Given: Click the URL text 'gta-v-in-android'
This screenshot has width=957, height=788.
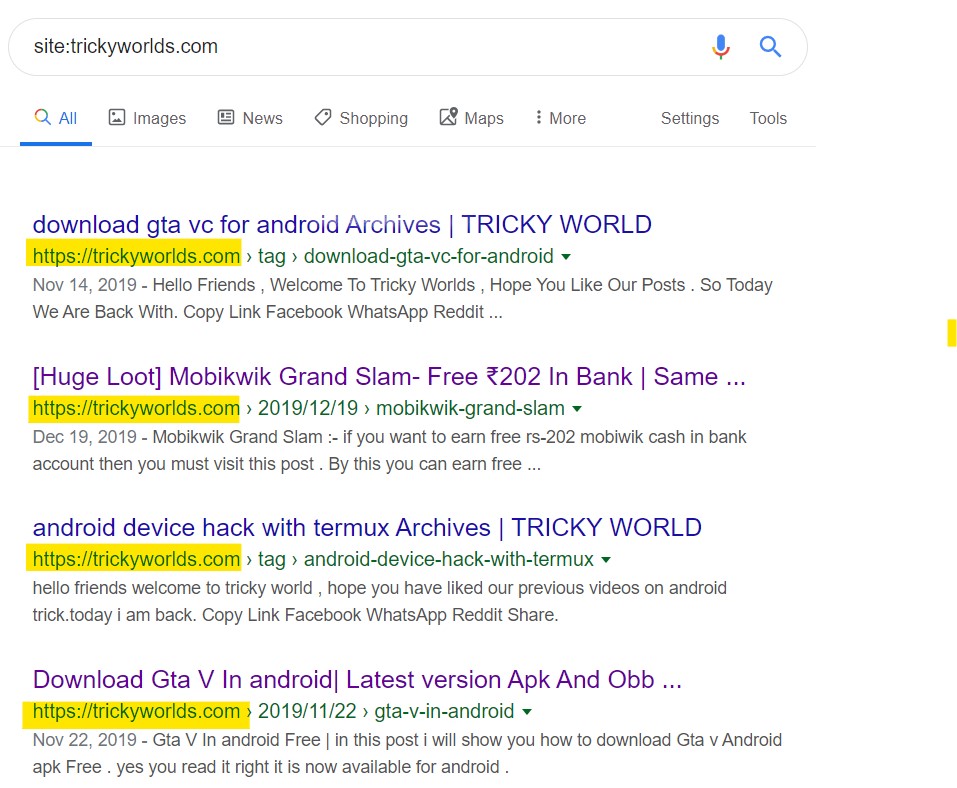Looking at the screenshot, I should pos(444,711).
